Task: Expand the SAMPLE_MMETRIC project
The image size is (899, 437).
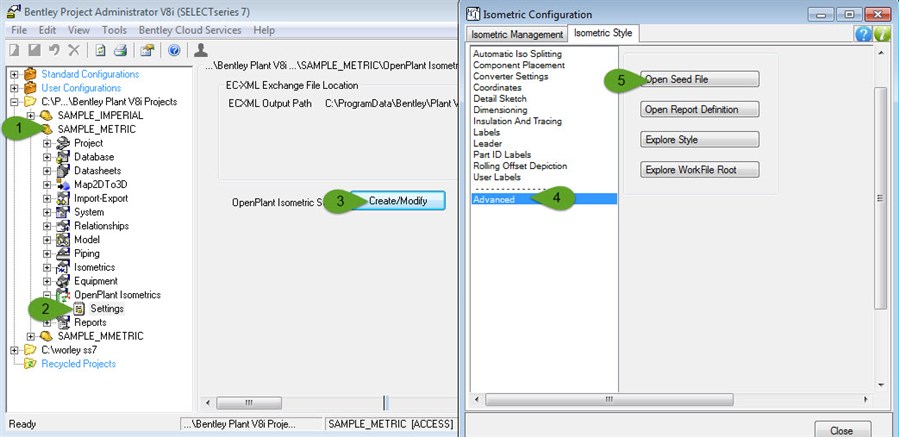Action: [31, 336]
